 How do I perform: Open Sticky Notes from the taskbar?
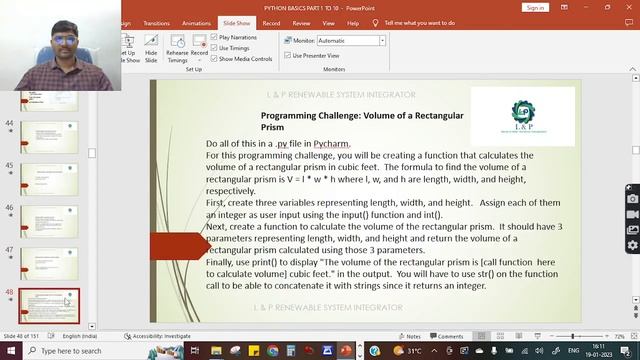pyautogui.click(x=253, y=351)
